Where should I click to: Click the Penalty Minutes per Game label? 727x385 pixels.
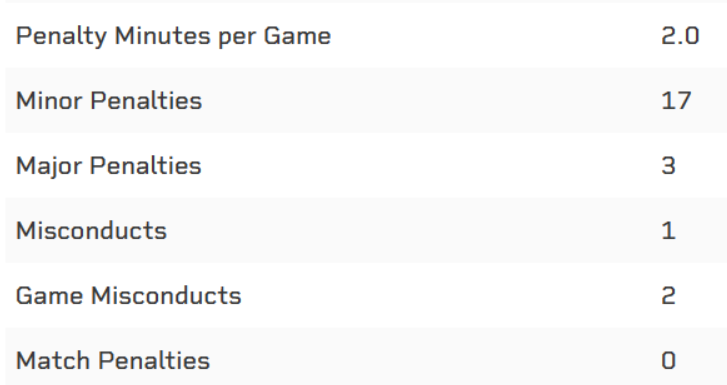click(173, 37)
